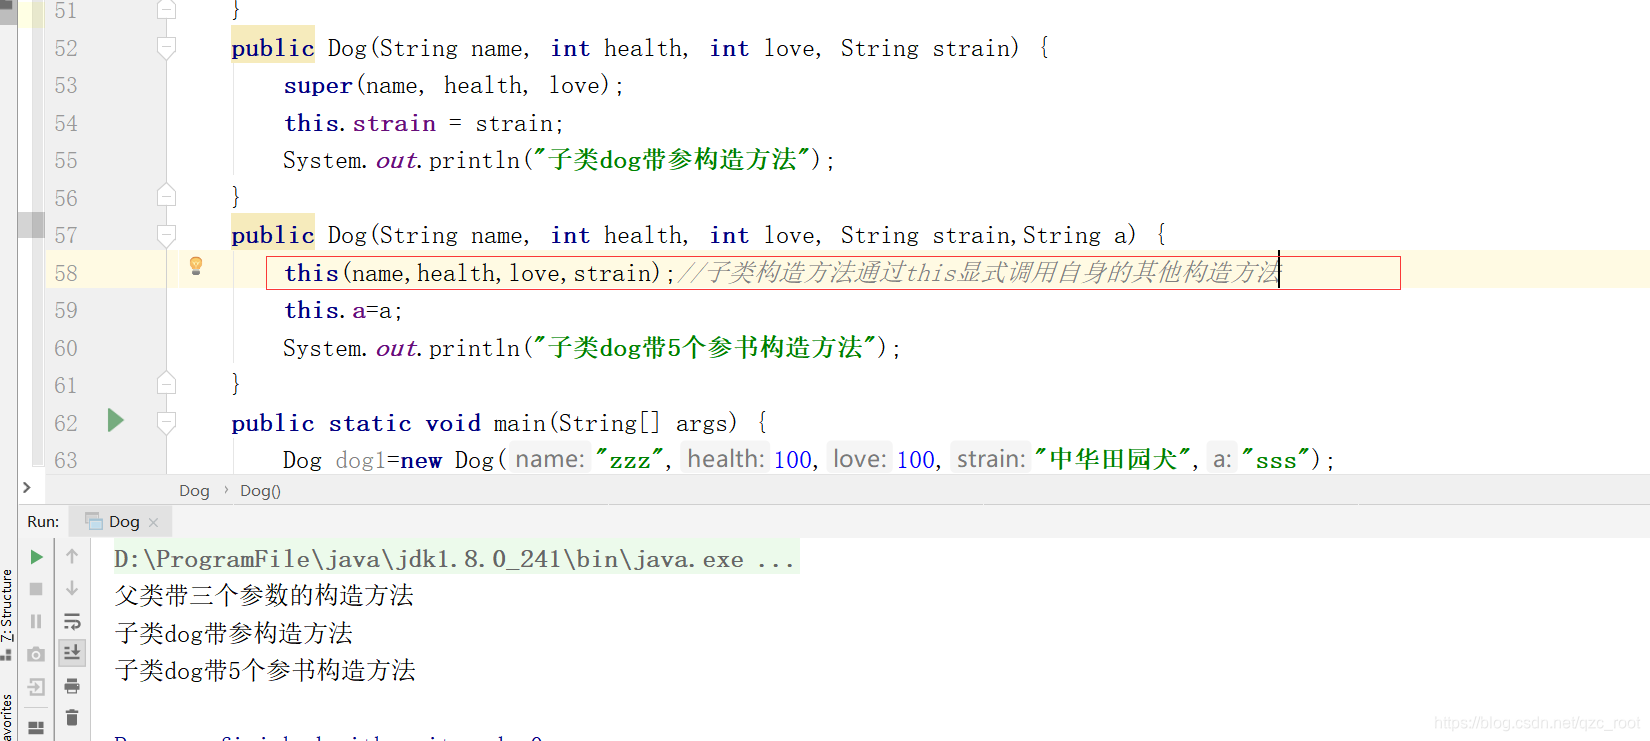This screenshot has width=1650, height=741.
Task: Click console line '父类带三个参数的构造方法'
Action: [264, 596]
